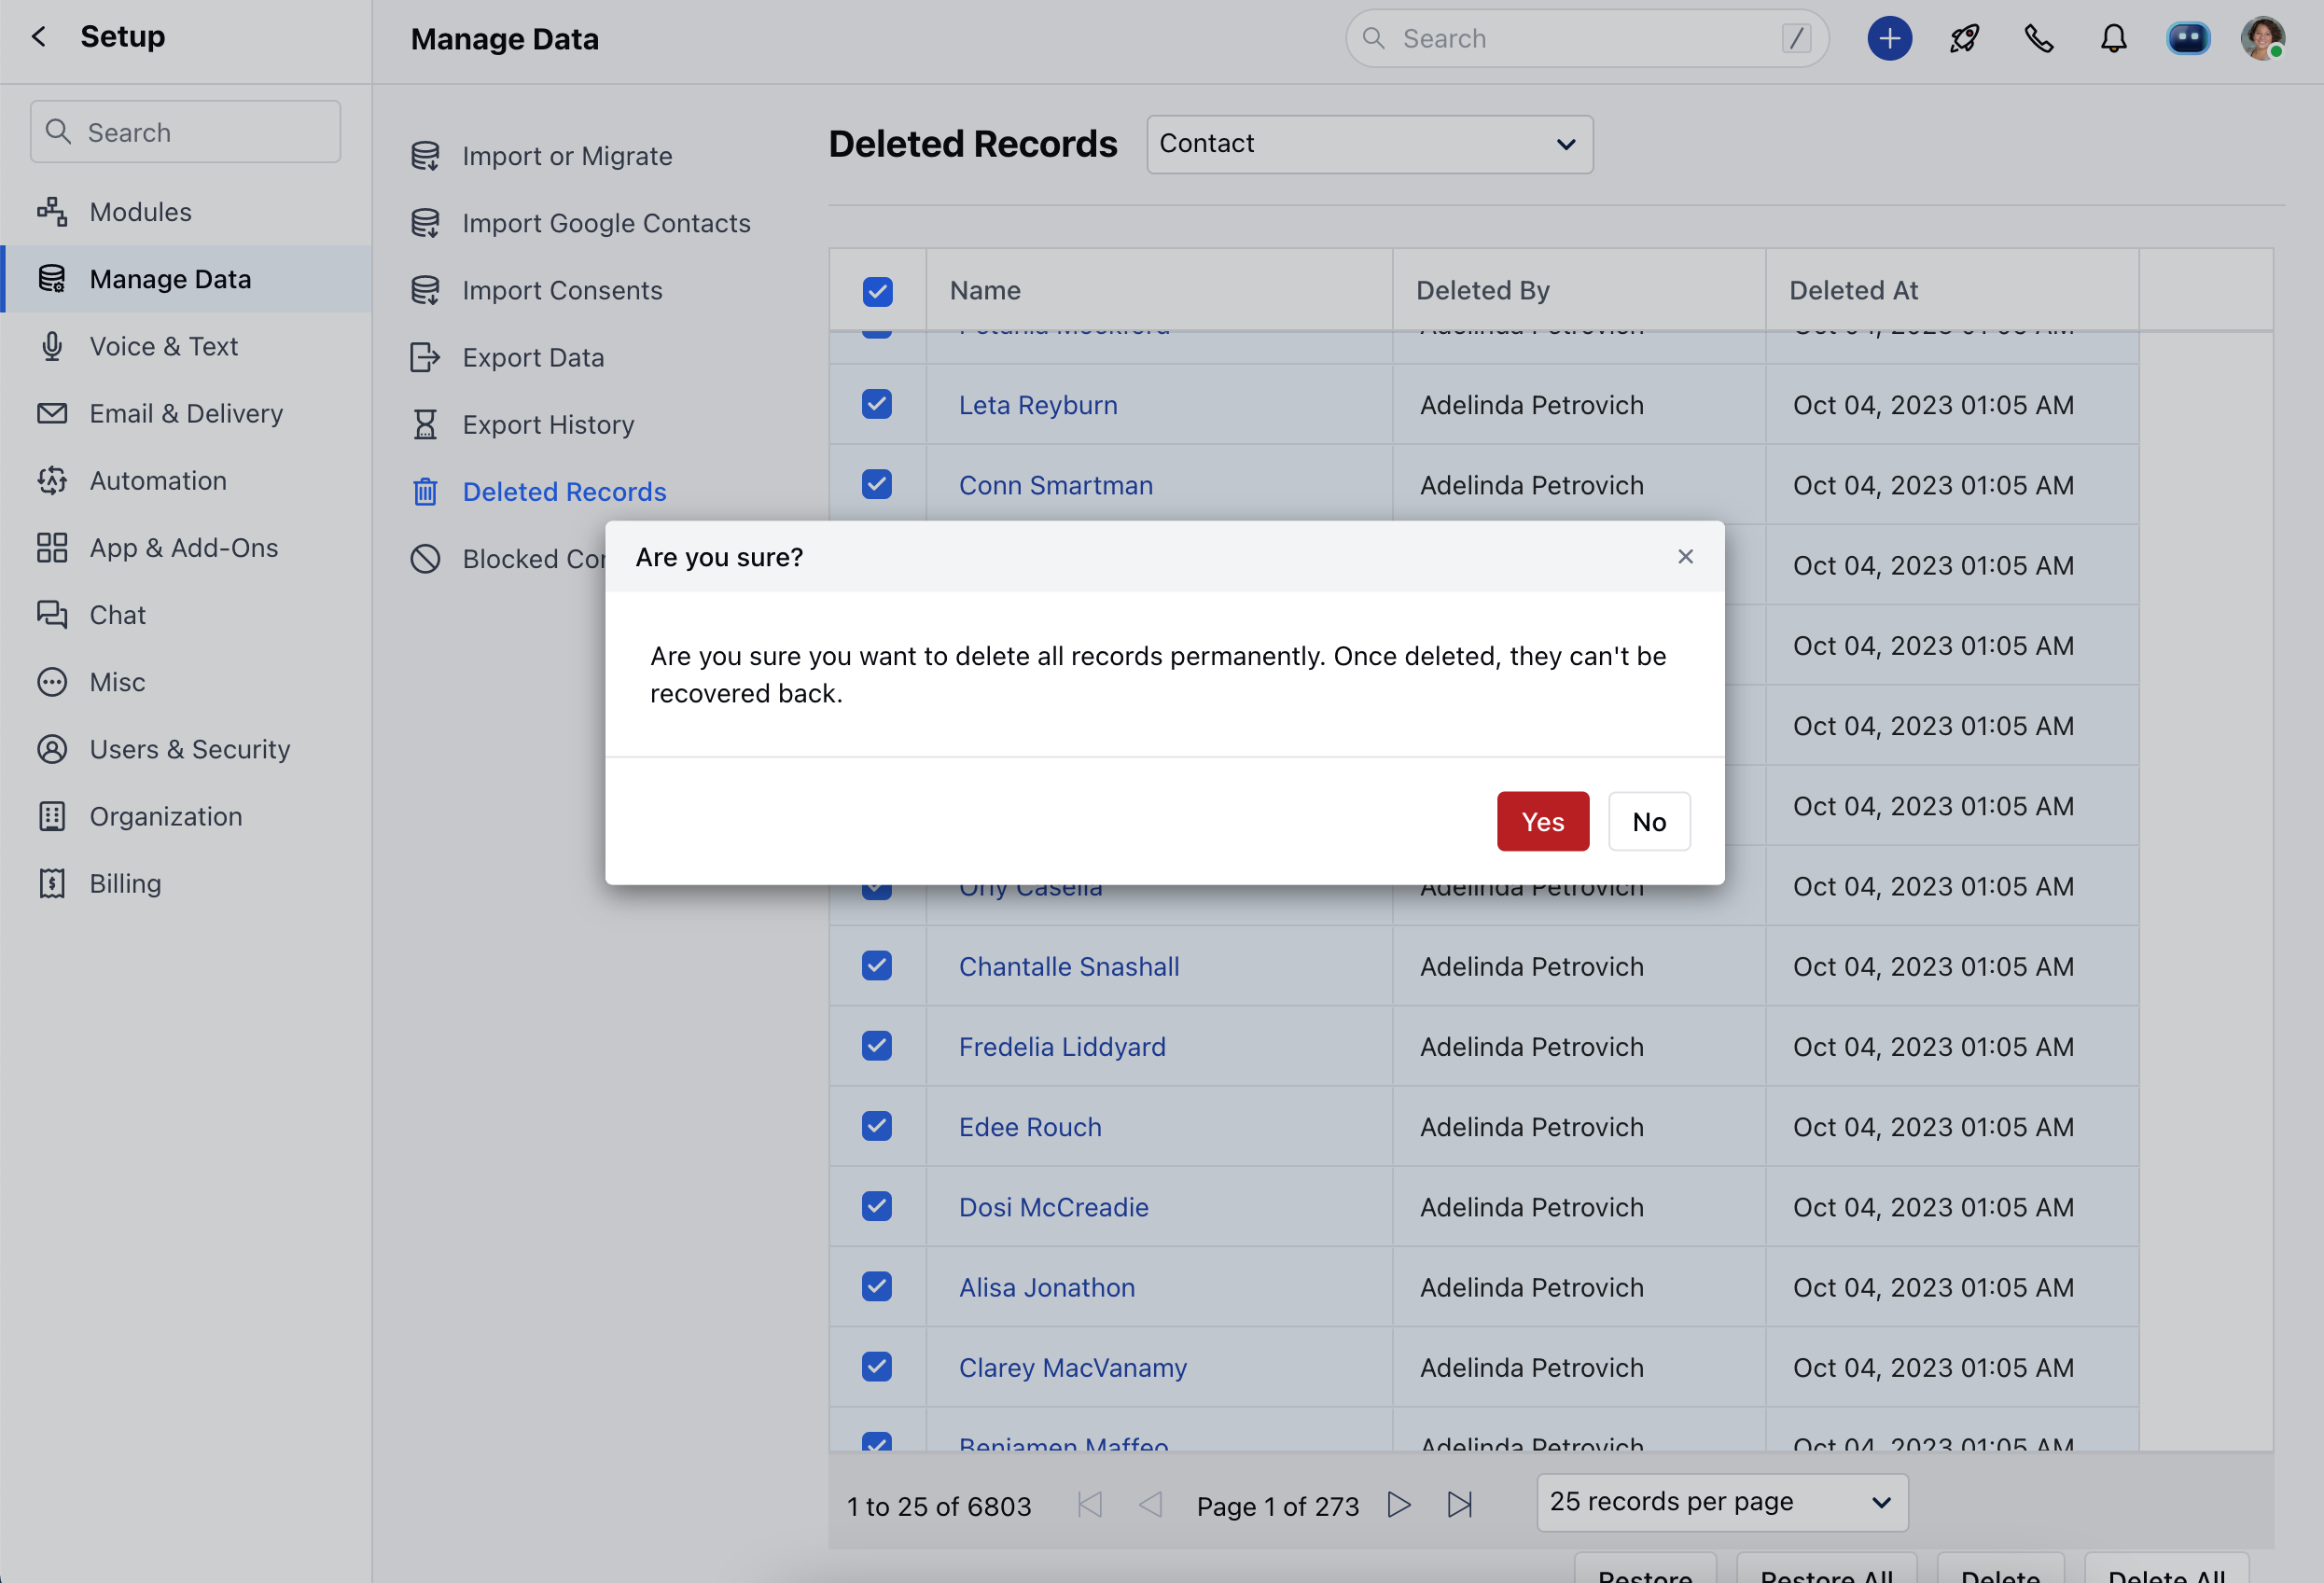Open the notification bell
Screen dimensions: 2324x1583
pyautogui.click(x=2113, y=38)
